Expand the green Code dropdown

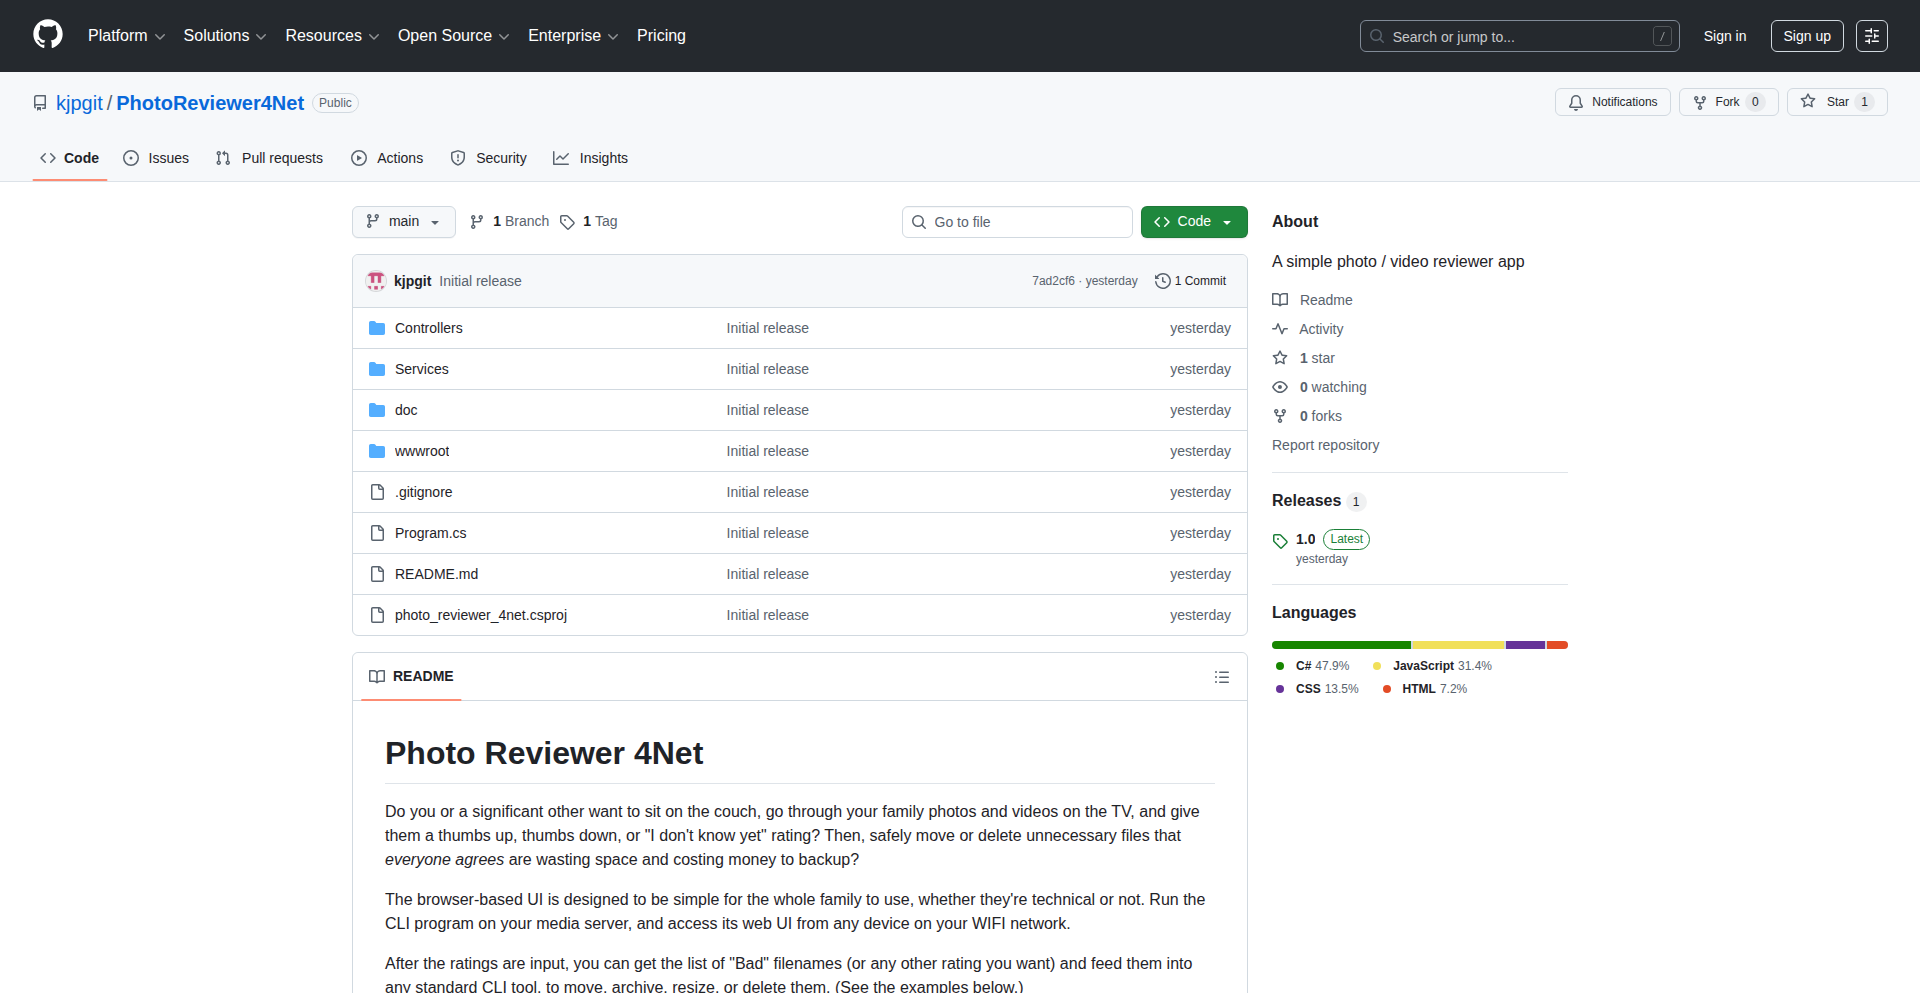pos(1193,222)
